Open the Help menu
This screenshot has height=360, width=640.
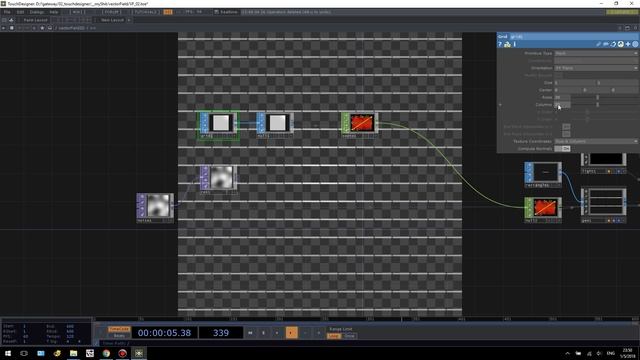(x=53, y=12)
